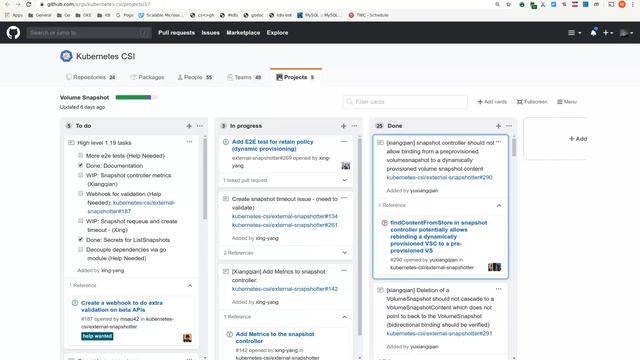Open the plus create-new menu

coord(608,33)
